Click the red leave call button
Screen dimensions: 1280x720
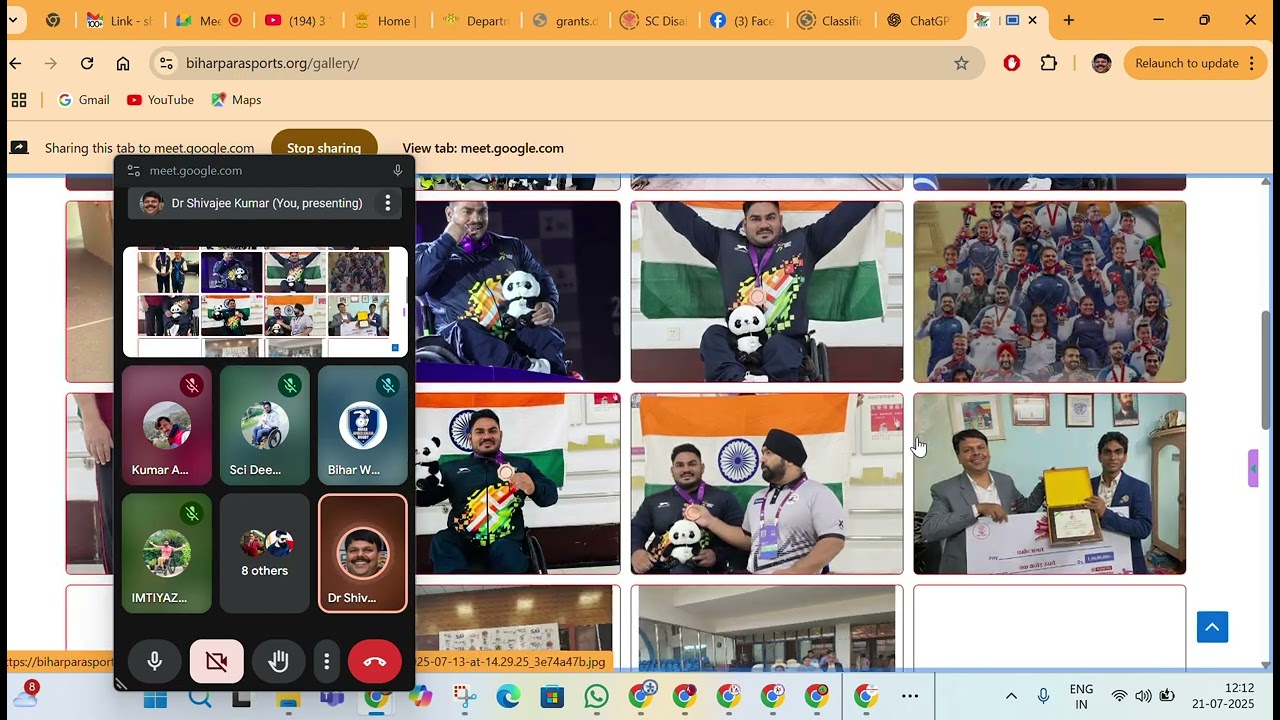pyautogui.click(x=375, y=662)
